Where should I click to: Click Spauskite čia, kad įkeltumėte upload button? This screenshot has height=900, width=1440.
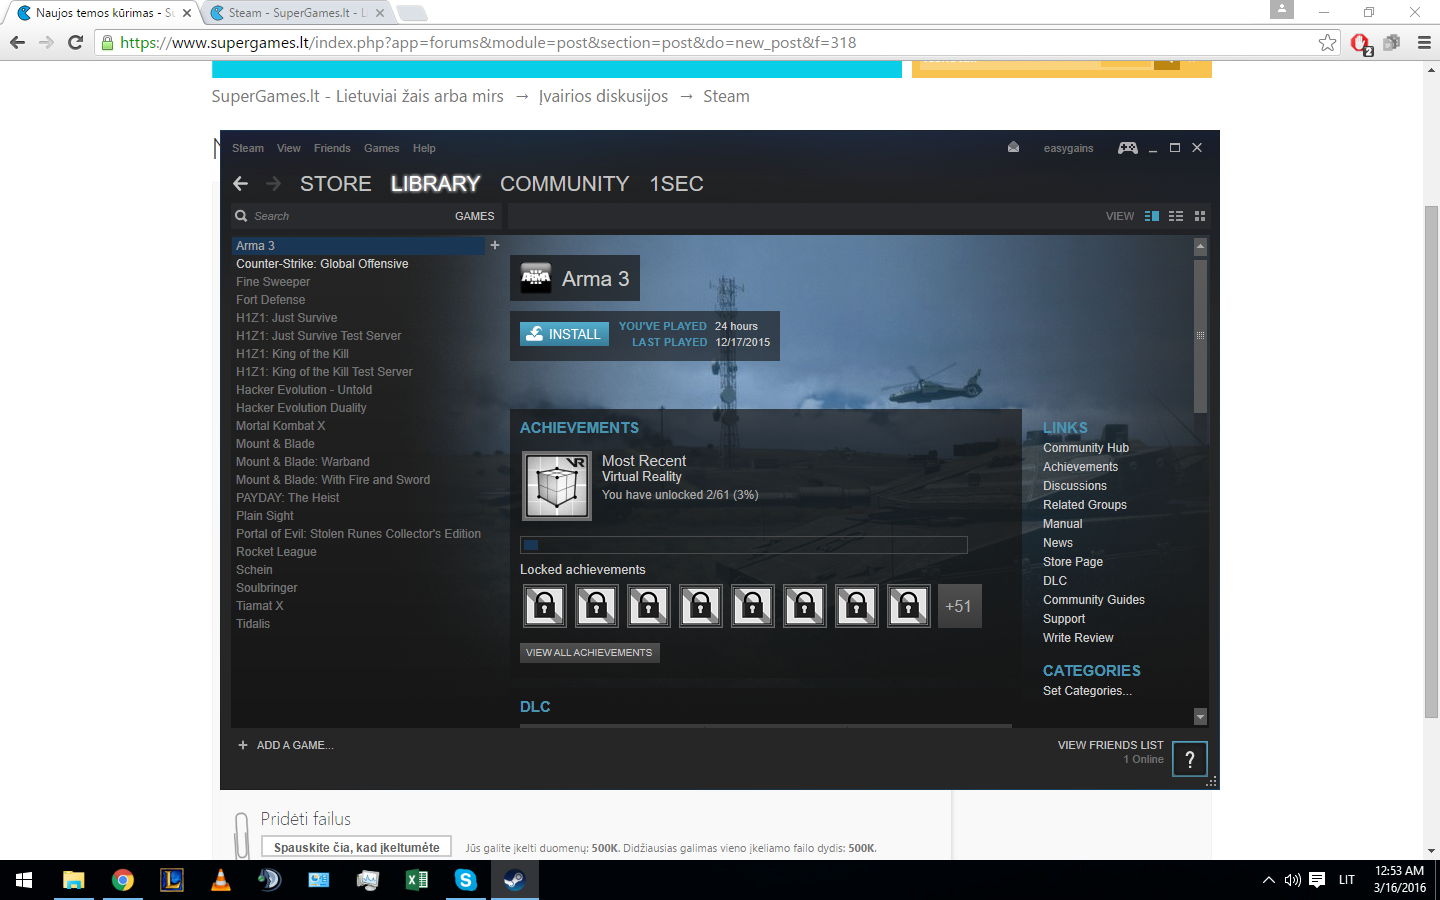coord(356,847)
